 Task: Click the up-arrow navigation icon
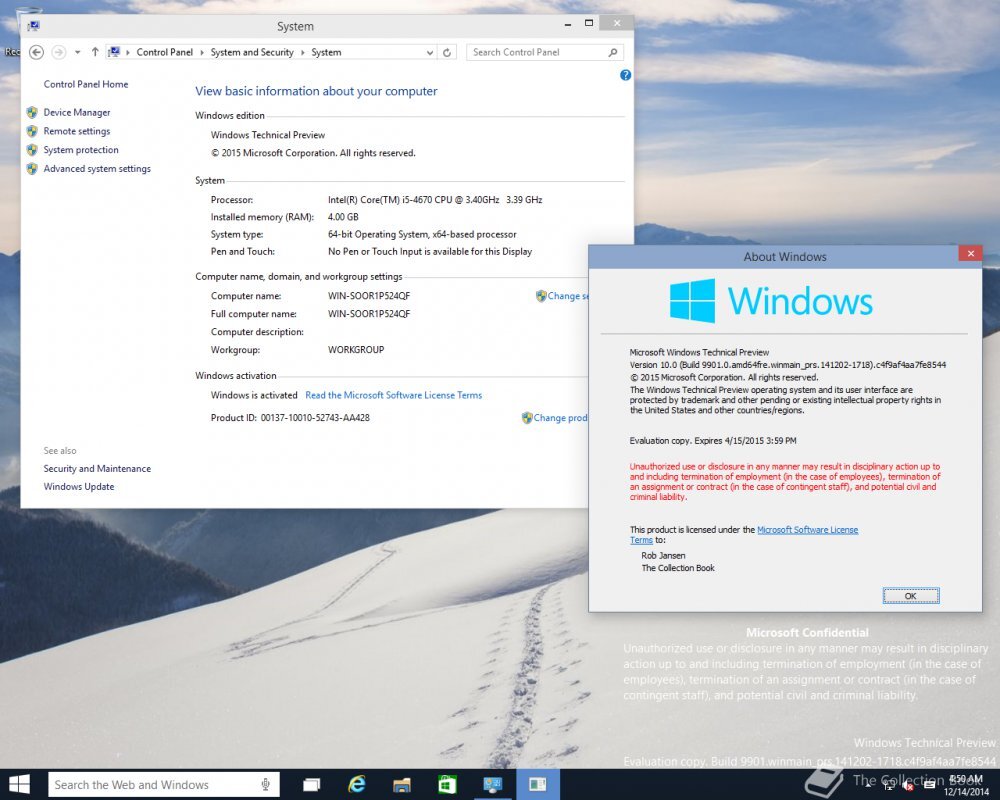coord(95,52)
